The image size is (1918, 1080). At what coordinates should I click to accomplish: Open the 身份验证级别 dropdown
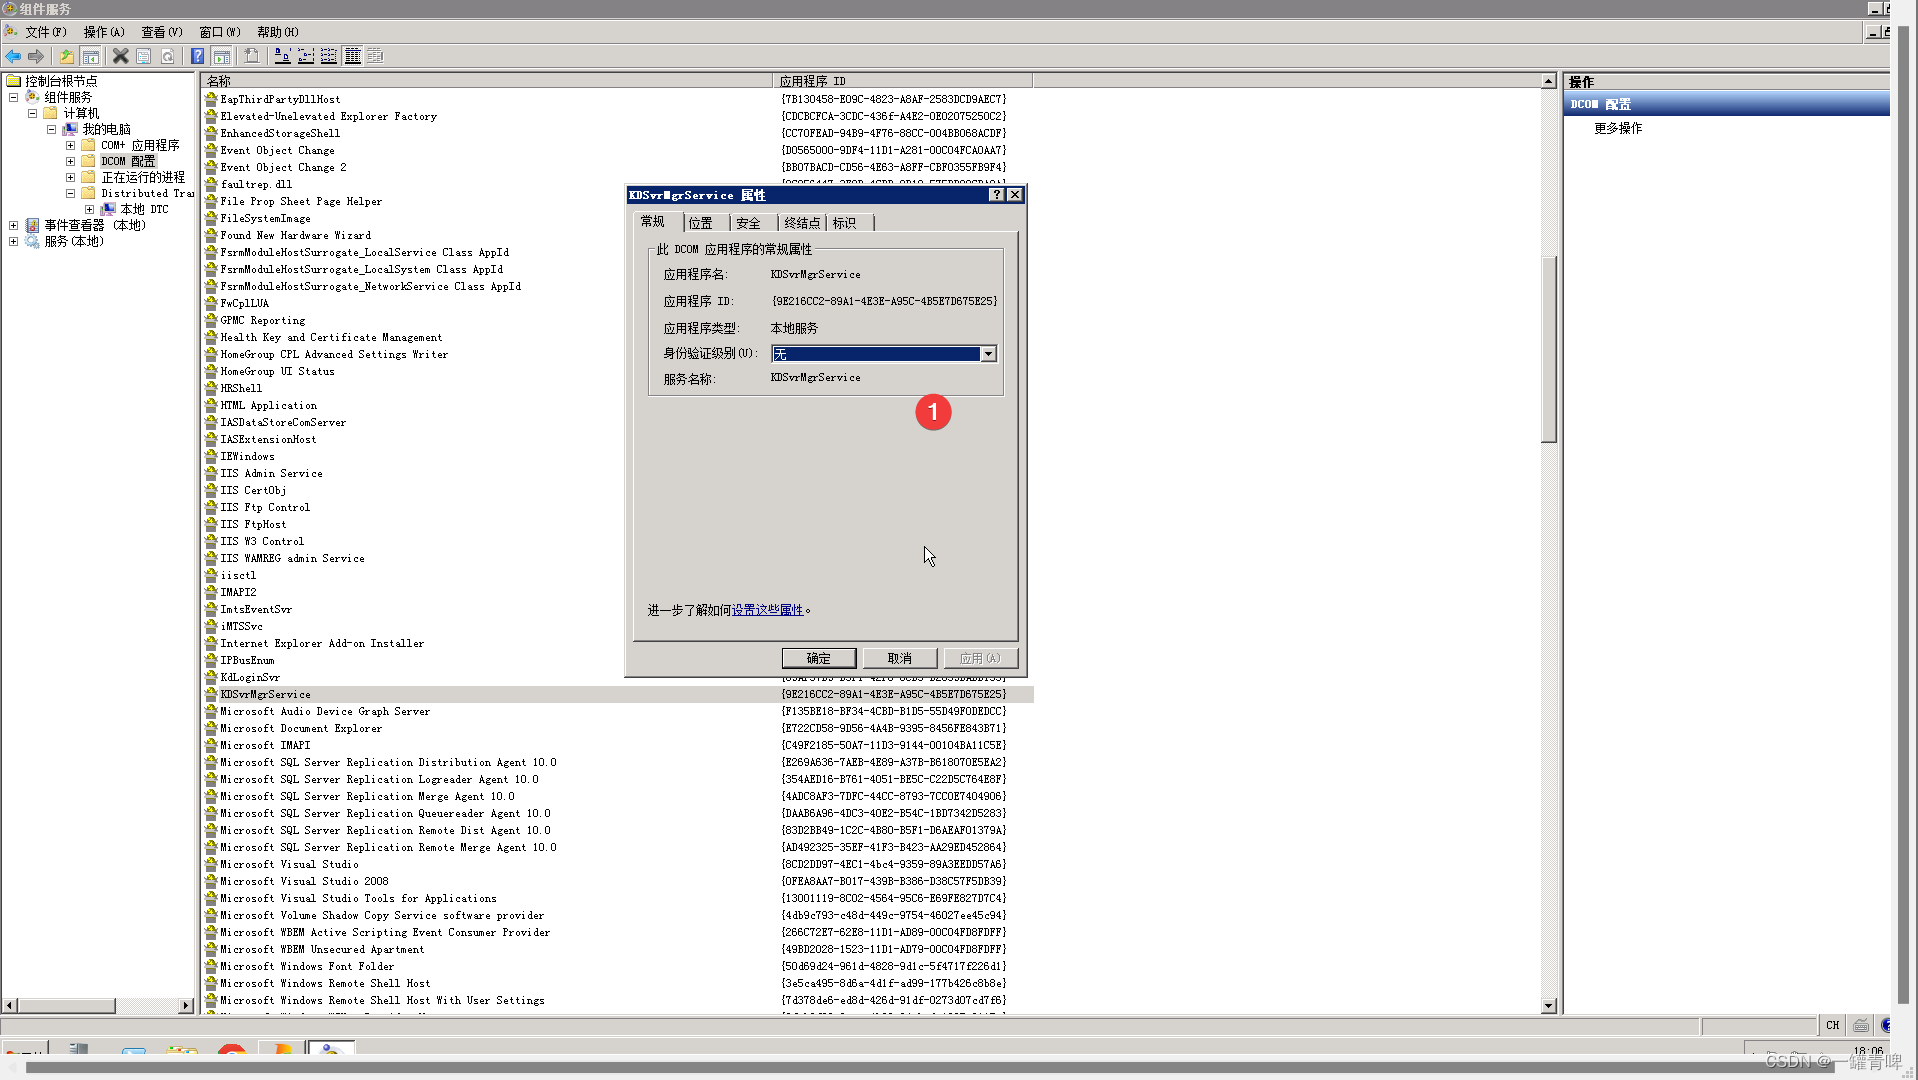pyautogui.click(x=988, y=353)
